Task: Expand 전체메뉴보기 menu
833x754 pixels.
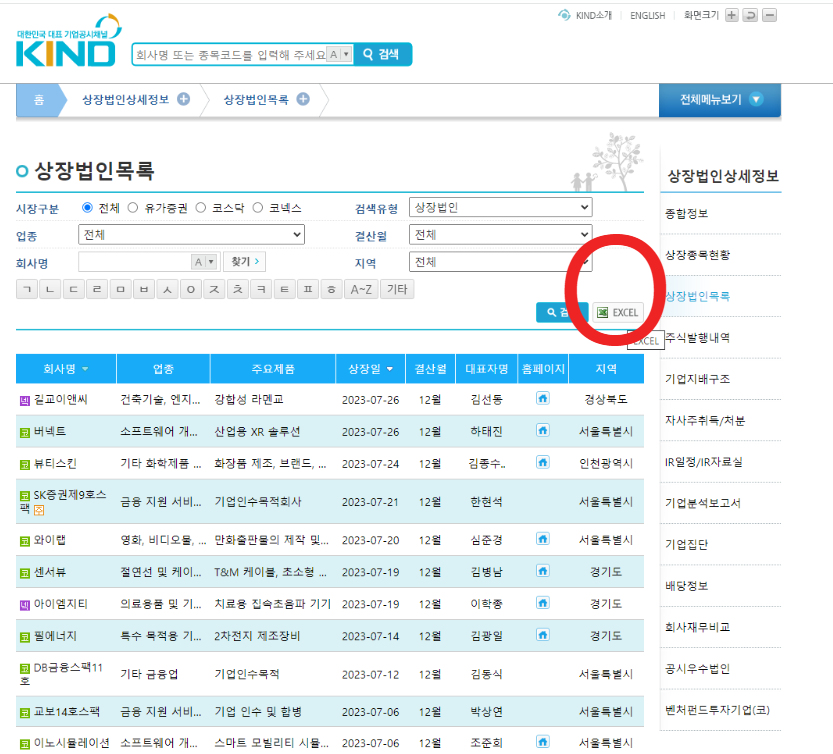Action: tap(720, 99)
